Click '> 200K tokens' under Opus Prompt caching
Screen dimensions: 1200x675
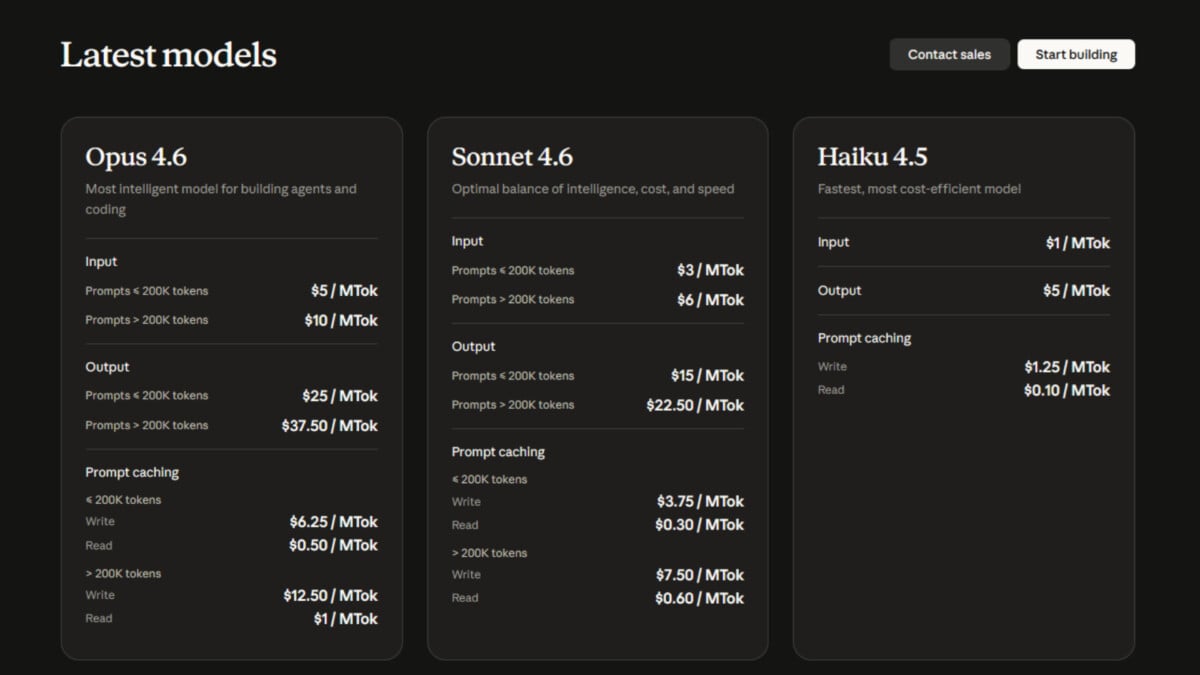pos(123,574)
